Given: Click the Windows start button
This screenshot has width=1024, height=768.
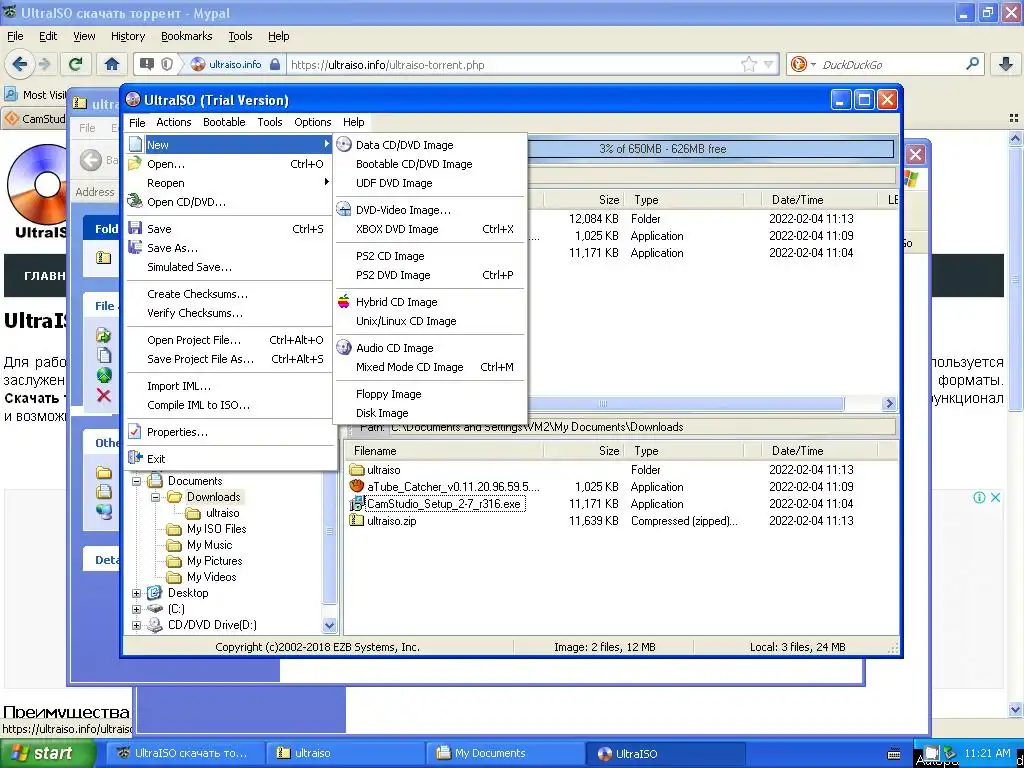Looking at the screenshot, I should tap(48, 753).
